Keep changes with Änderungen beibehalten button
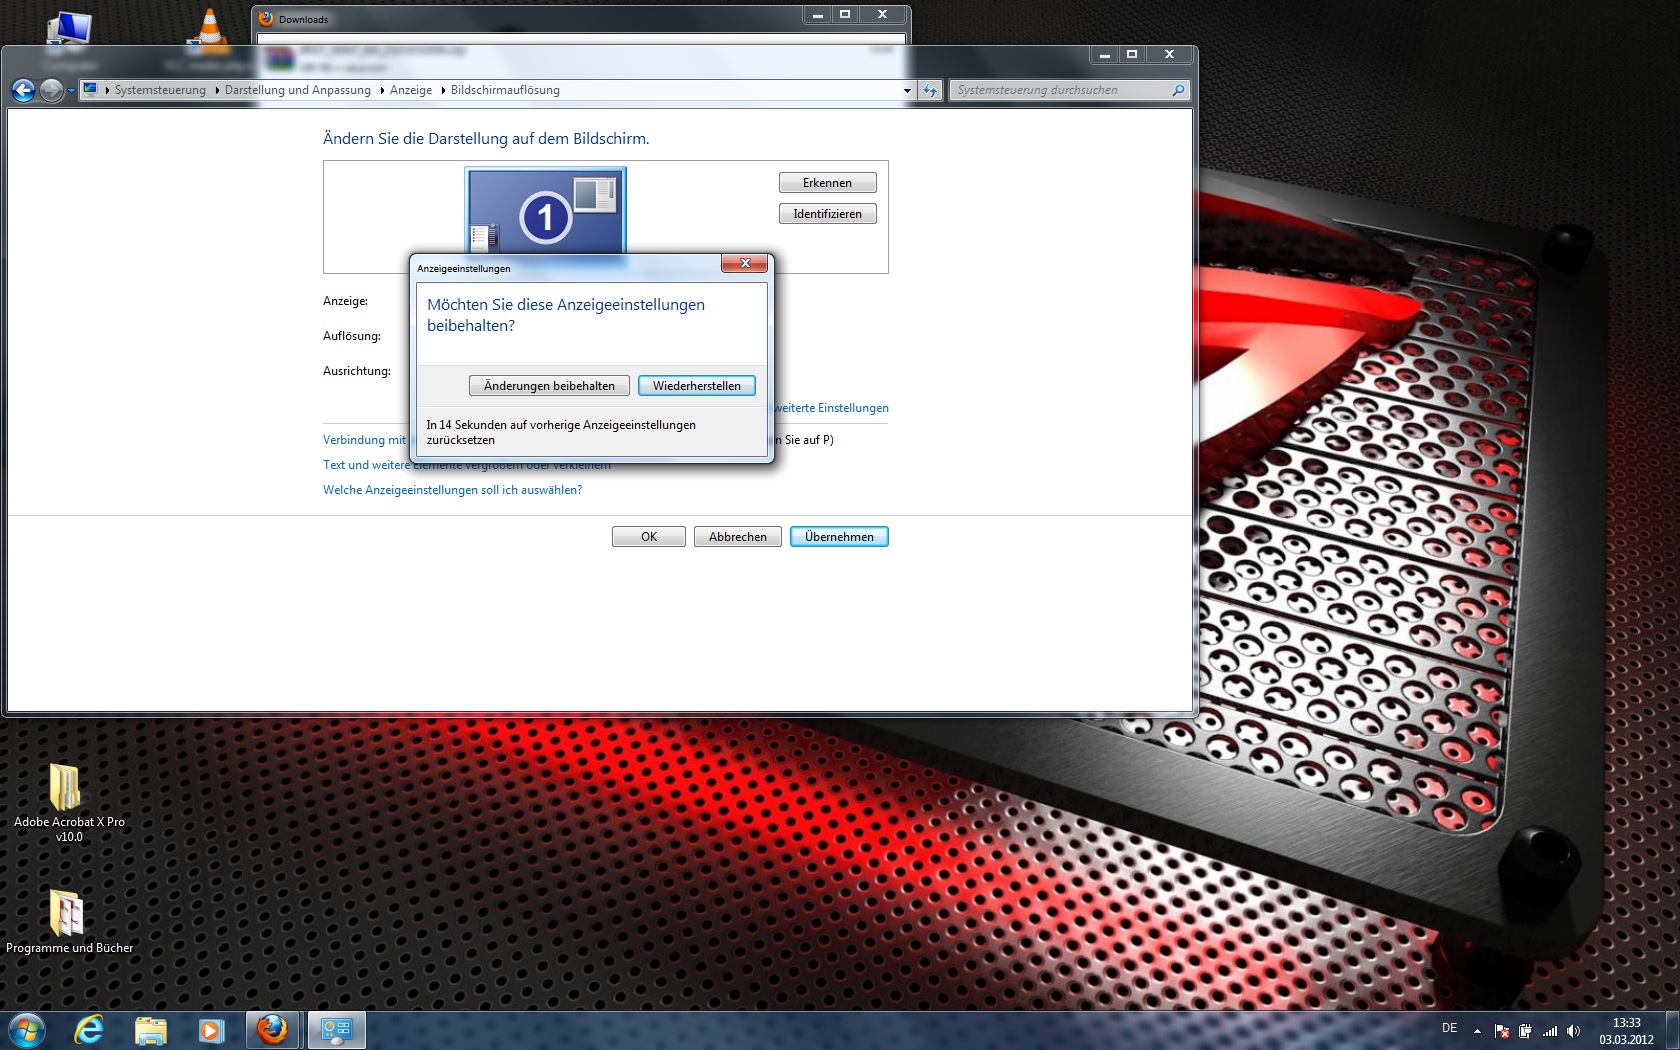1680x1050 pixels. point(549,386)
